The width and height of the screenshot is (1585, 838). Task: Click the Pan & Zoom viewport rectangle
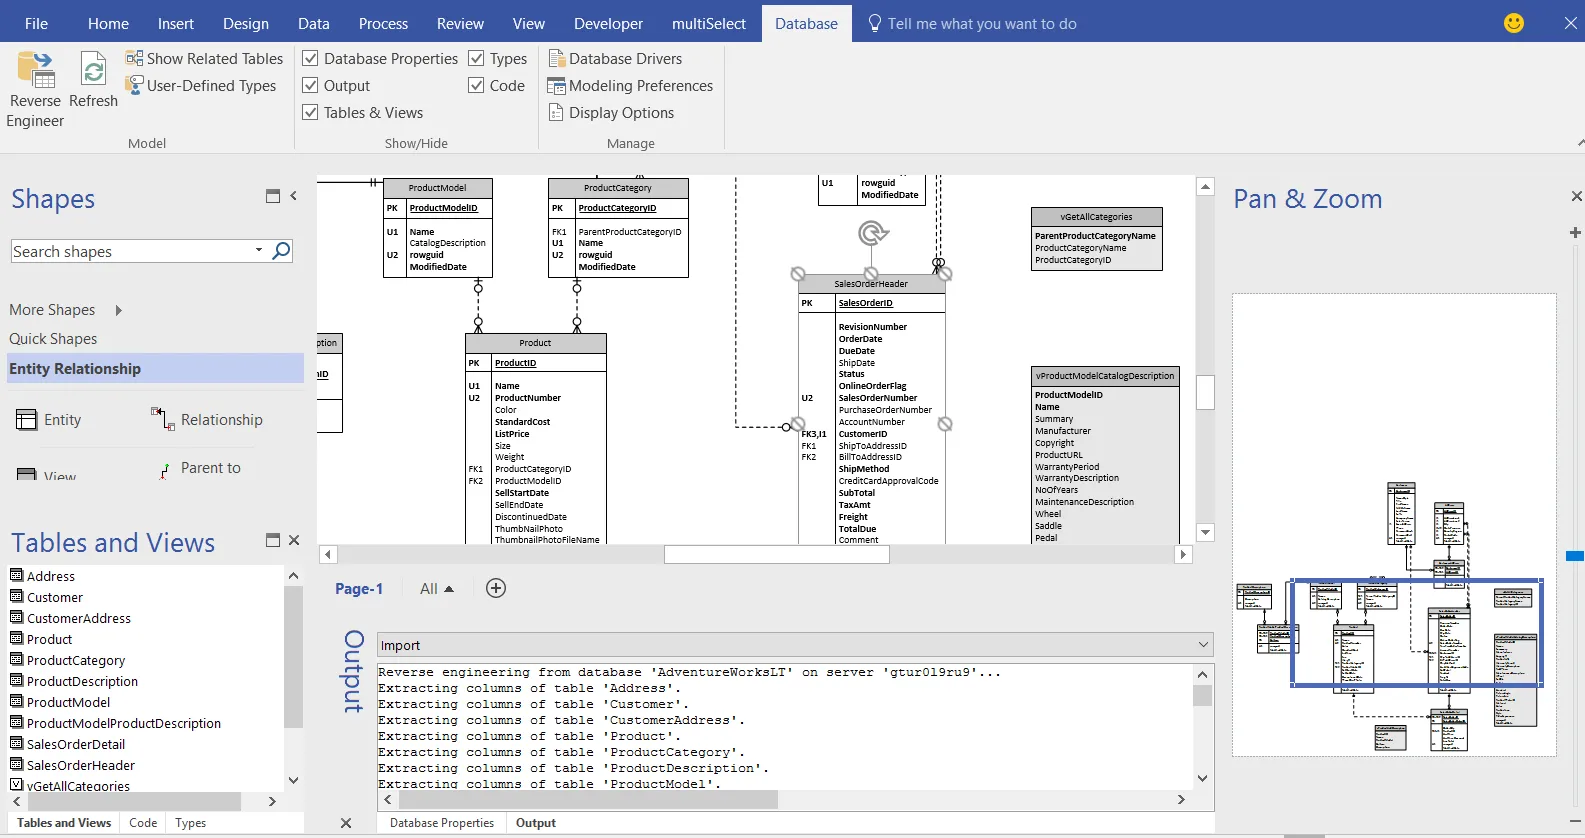1416,632
